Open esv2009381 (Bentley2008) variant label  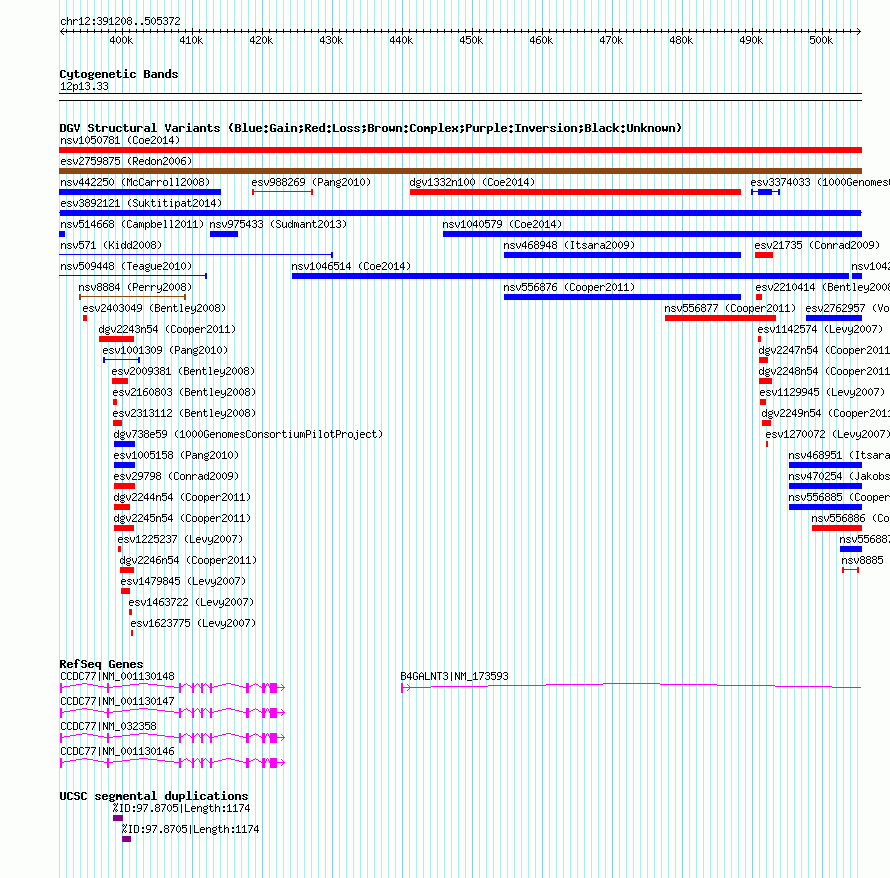[183, 371]
